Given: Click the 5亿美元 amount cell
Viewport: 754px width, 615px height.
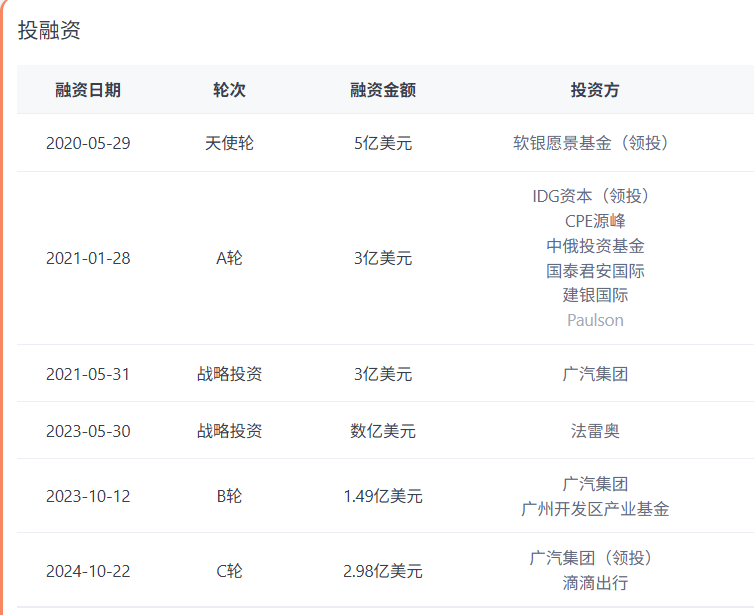Looking at the screenshot, I should click(383, 143).
